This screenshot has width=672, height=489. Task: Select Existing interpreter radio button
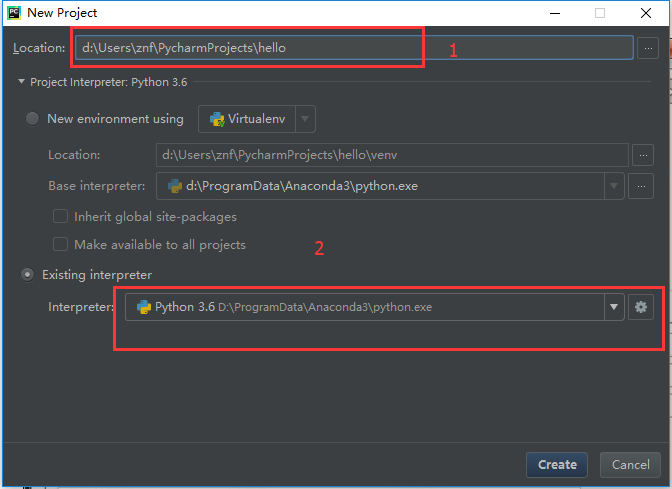[x=27, y=275]
